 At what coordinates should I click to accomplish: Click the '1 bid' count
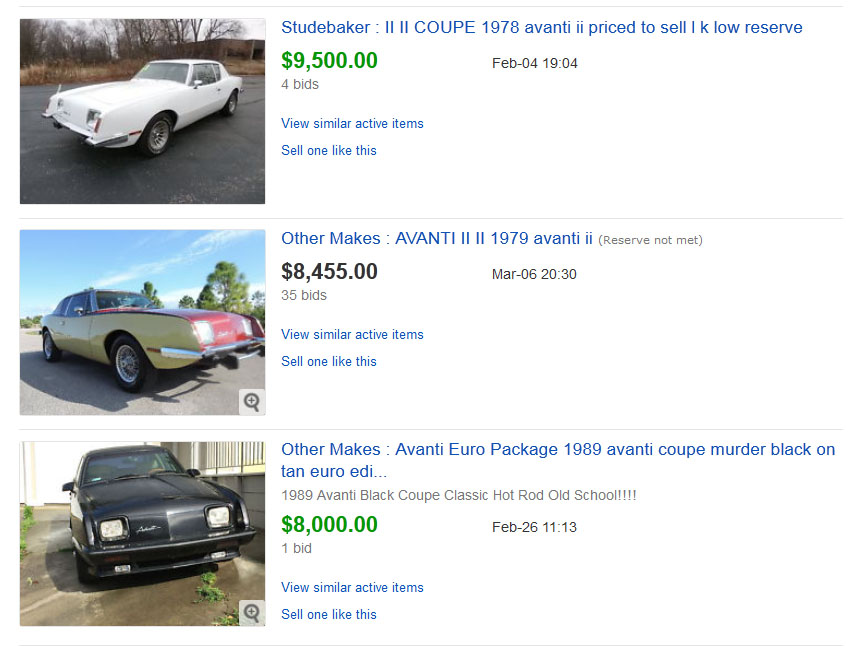pos(297,549)
